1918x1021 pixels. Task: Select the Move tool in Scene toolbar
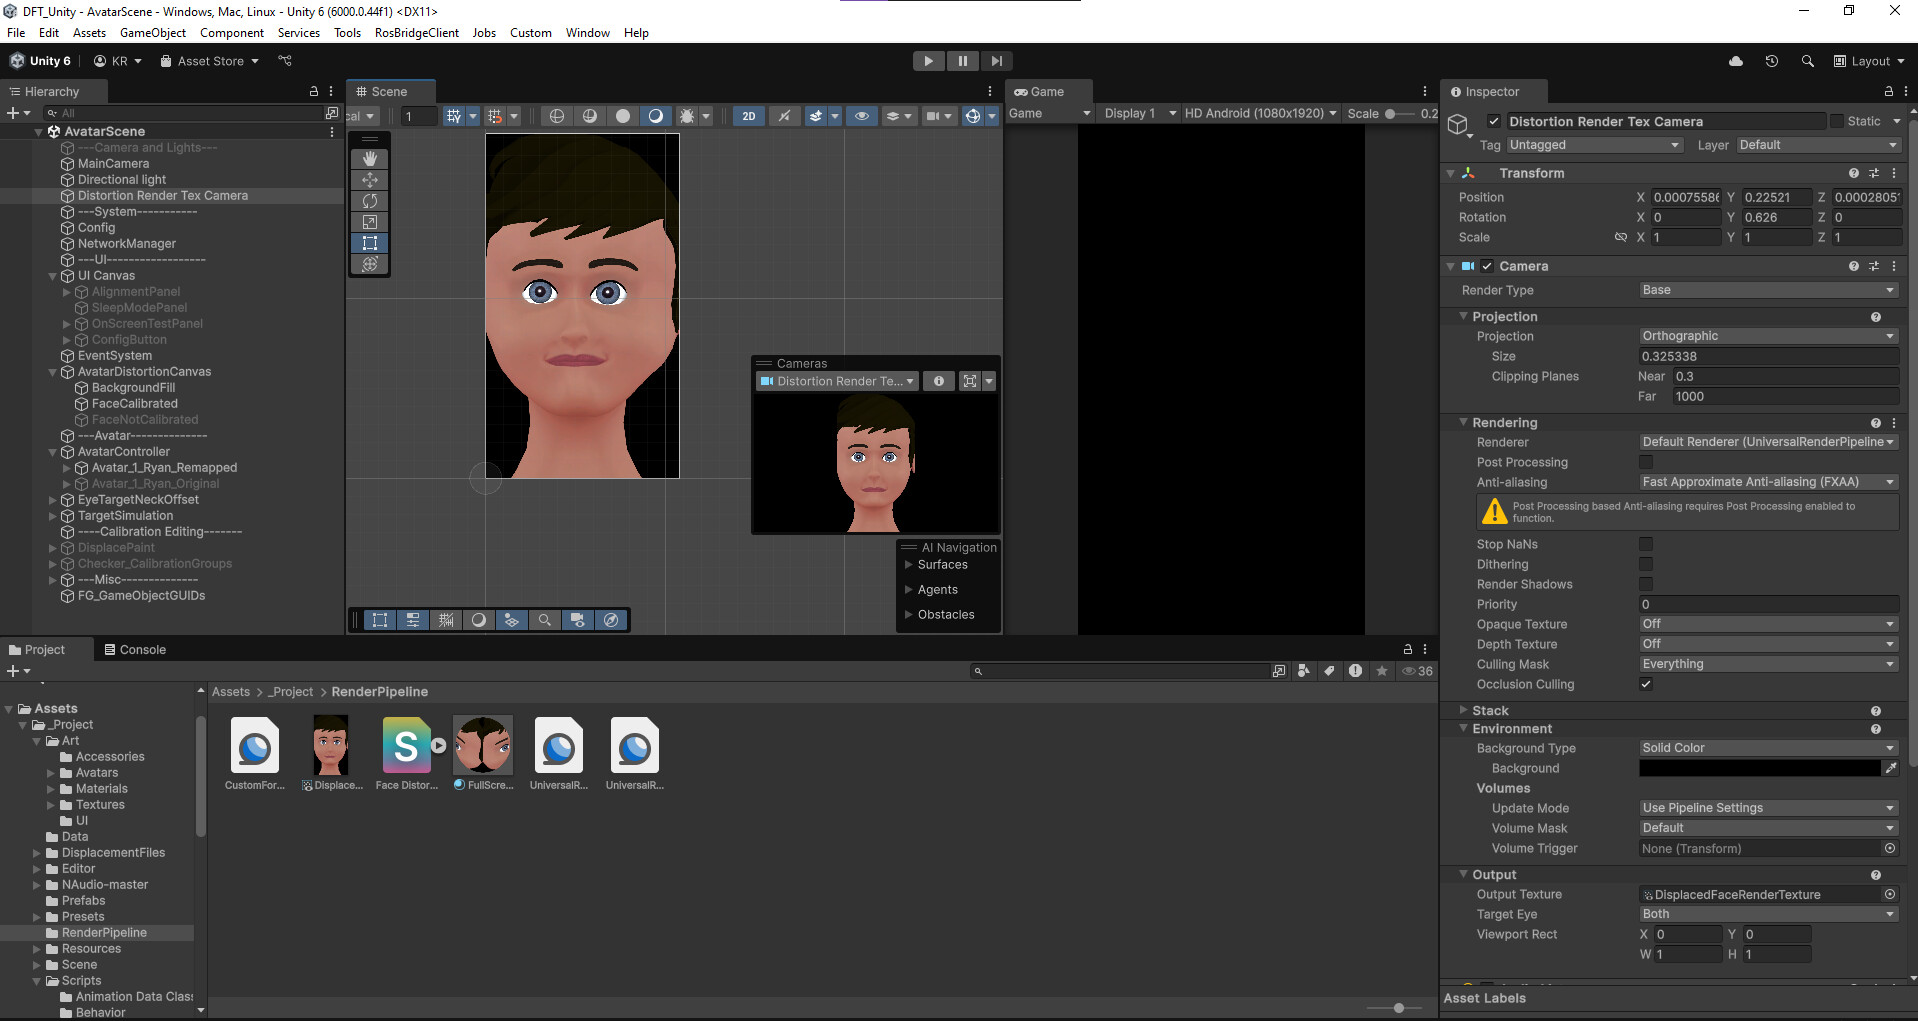coord(370,180)
